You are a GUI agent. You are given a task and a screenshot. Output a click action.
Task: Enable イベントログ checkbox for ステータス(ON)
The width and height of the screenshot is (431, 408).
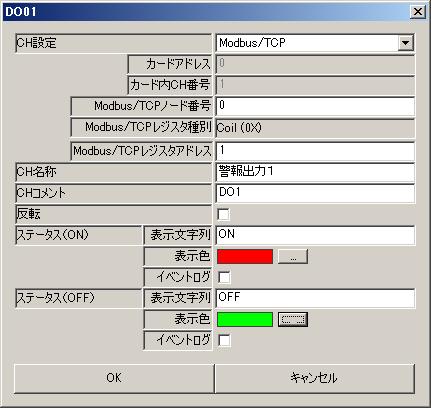(x=224, y=277)
